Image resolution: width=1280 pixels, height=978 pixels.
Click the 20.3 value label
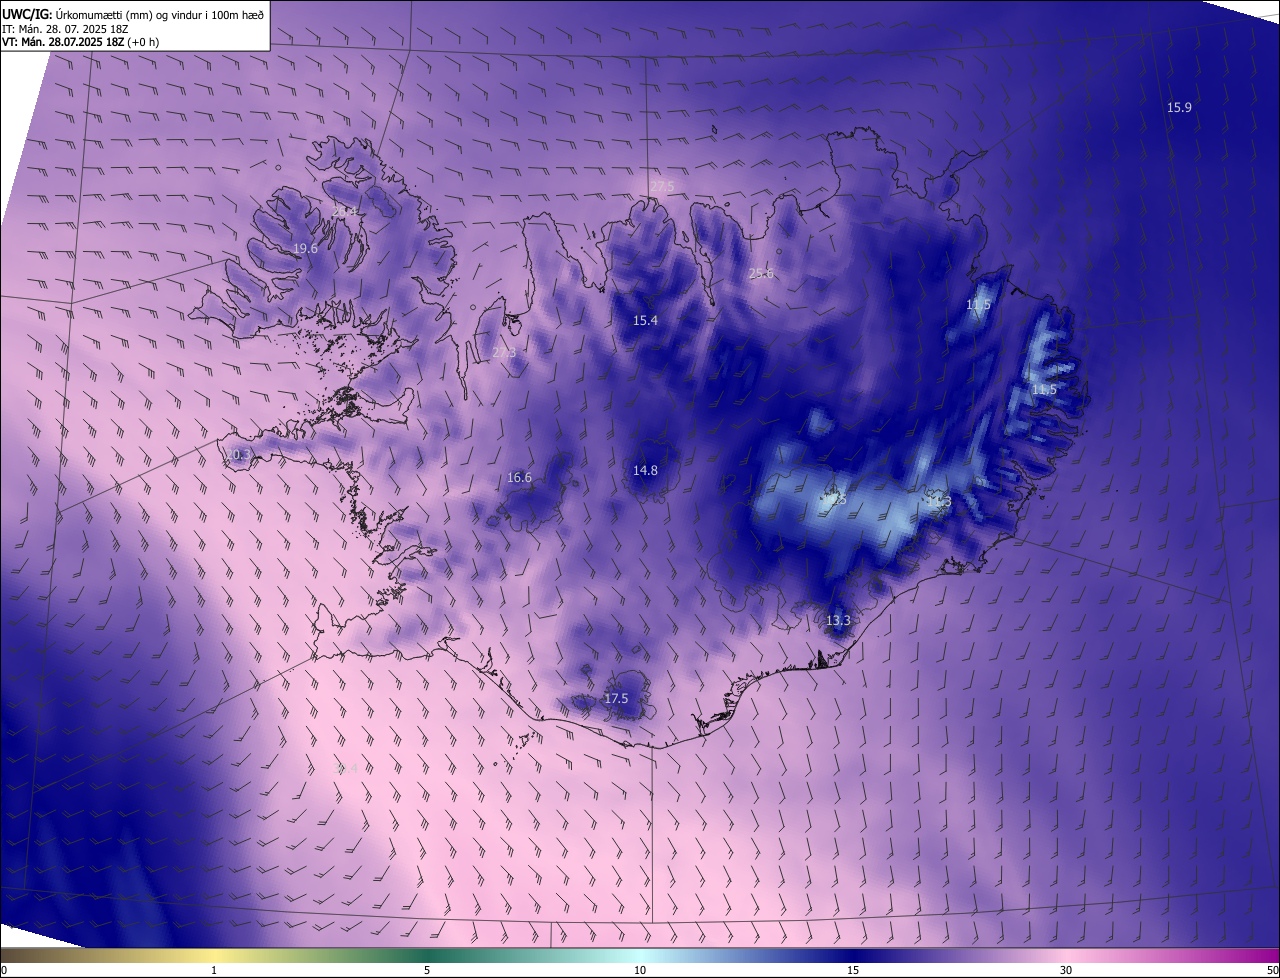[x=238, y=455]
